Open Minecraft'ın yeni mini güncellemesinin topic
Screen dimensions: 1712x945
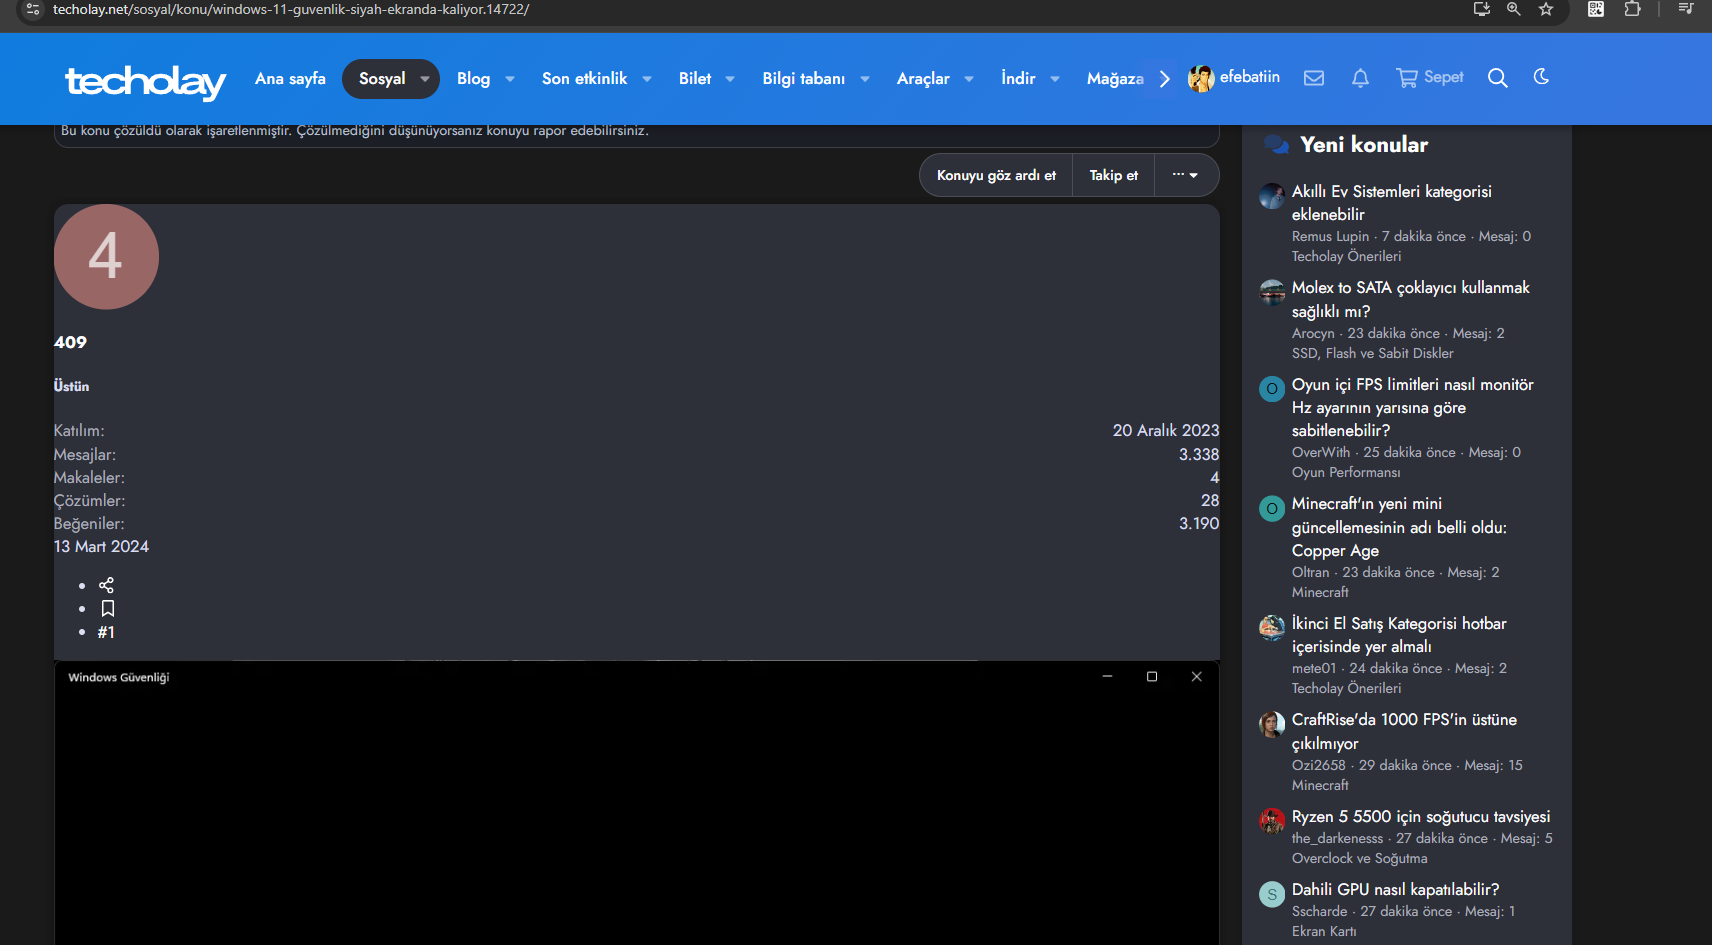tap(1399, 527)
